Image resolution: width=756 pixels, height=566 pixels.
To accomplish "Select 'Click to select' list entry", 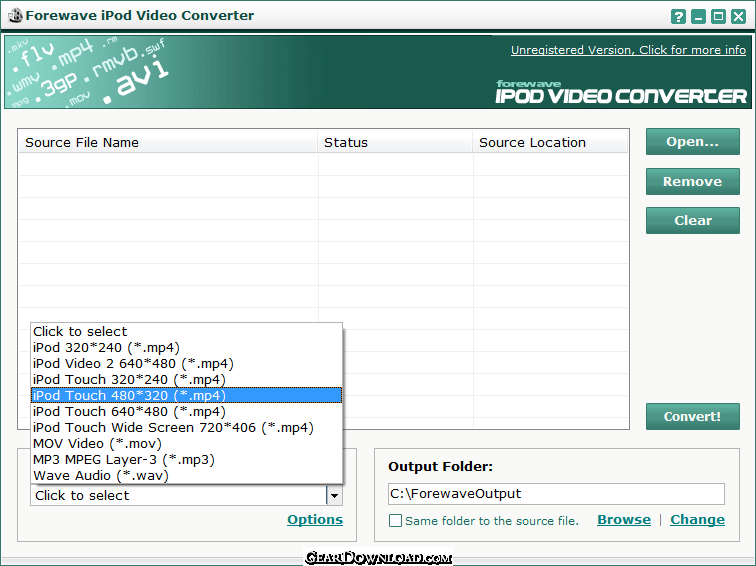I will pyautogui.click(x=187, y=332).
